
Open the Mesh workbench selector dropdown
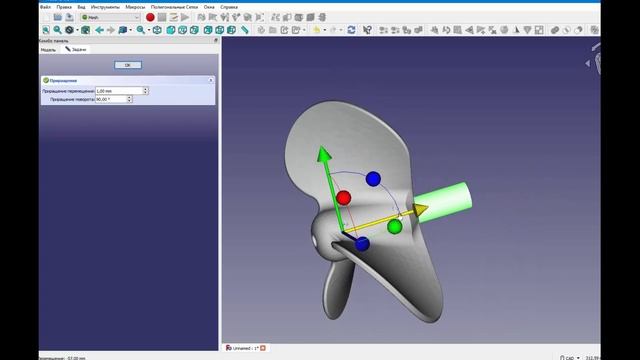110,17
